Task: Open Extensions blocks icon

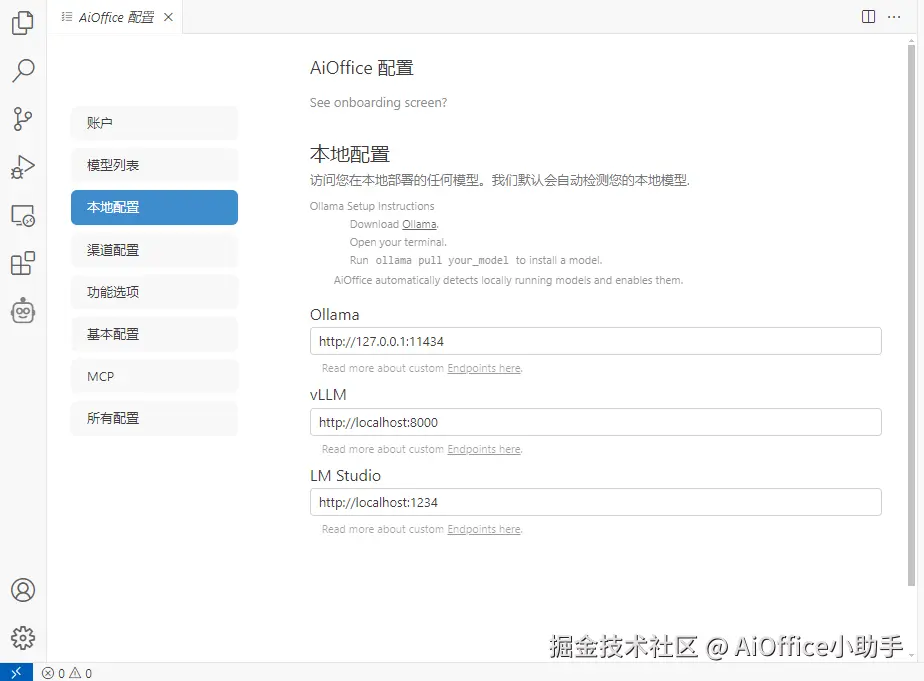Action: pos(23,263)
